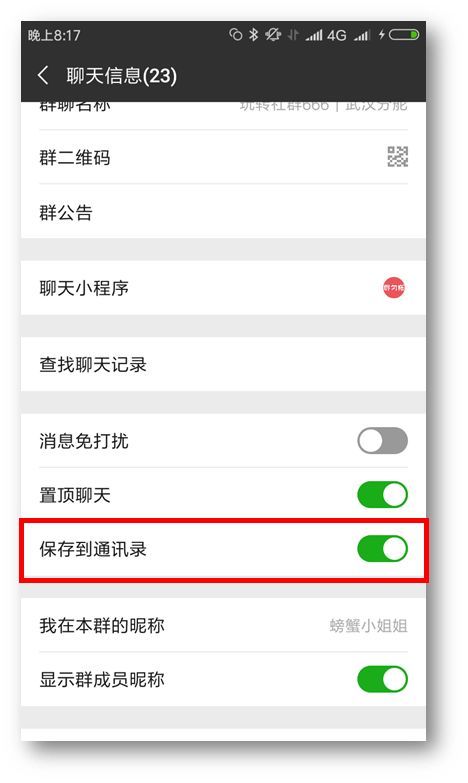Edit nickname 螃蟹小姐姐

[368, 625]
